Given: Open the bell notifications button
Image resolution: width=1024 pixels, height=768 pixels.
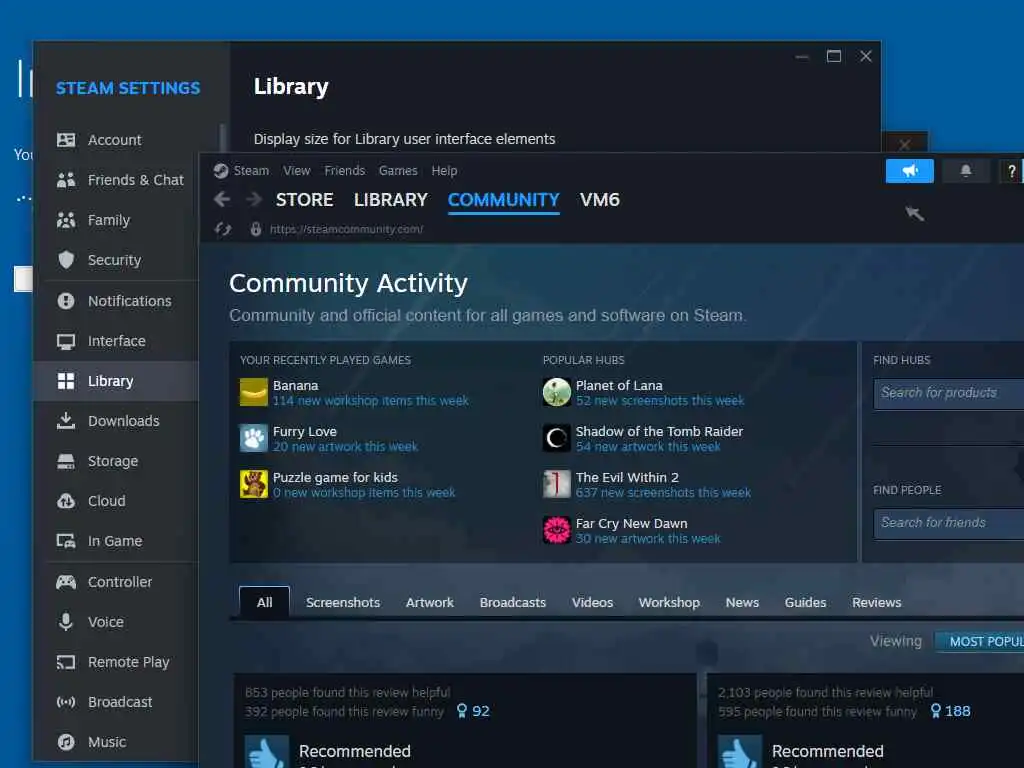Looking at the screenshot, I should 966,171.
